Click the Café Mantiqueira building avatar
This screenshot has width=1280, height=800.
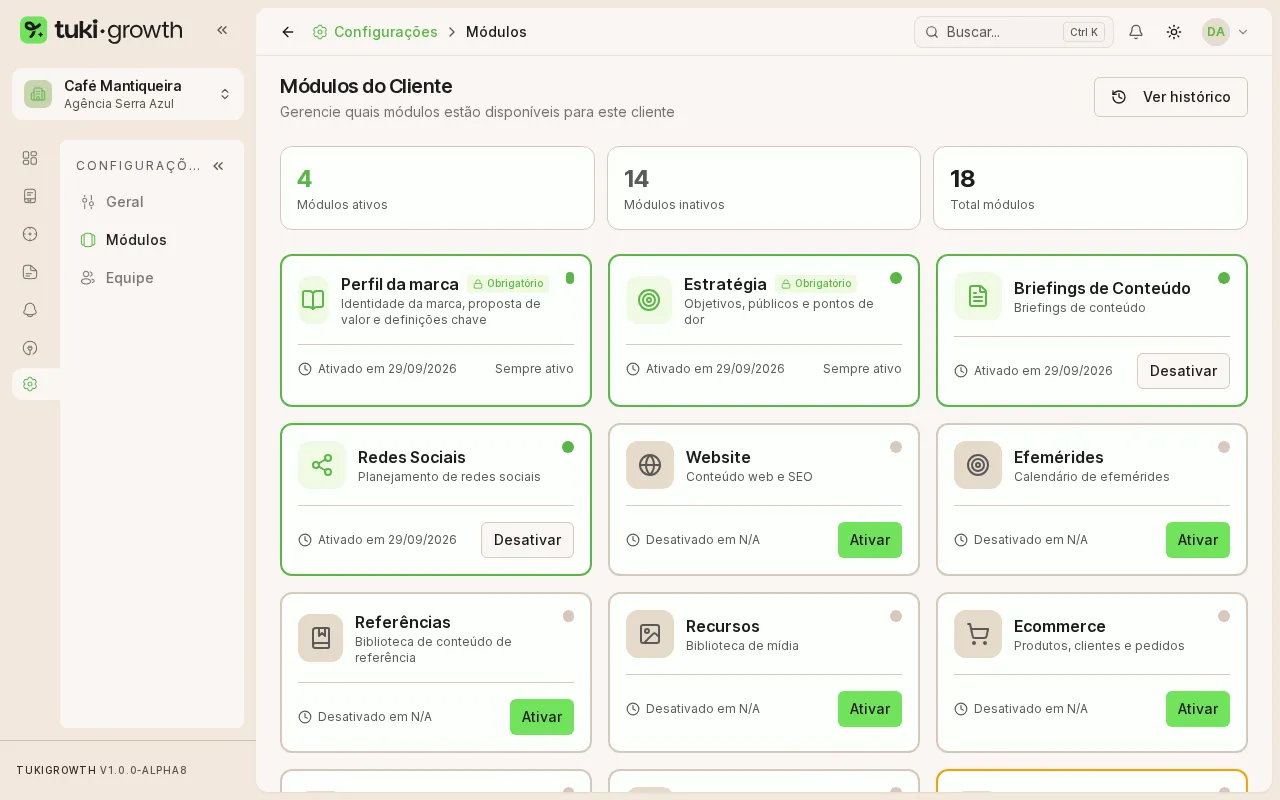38,94
